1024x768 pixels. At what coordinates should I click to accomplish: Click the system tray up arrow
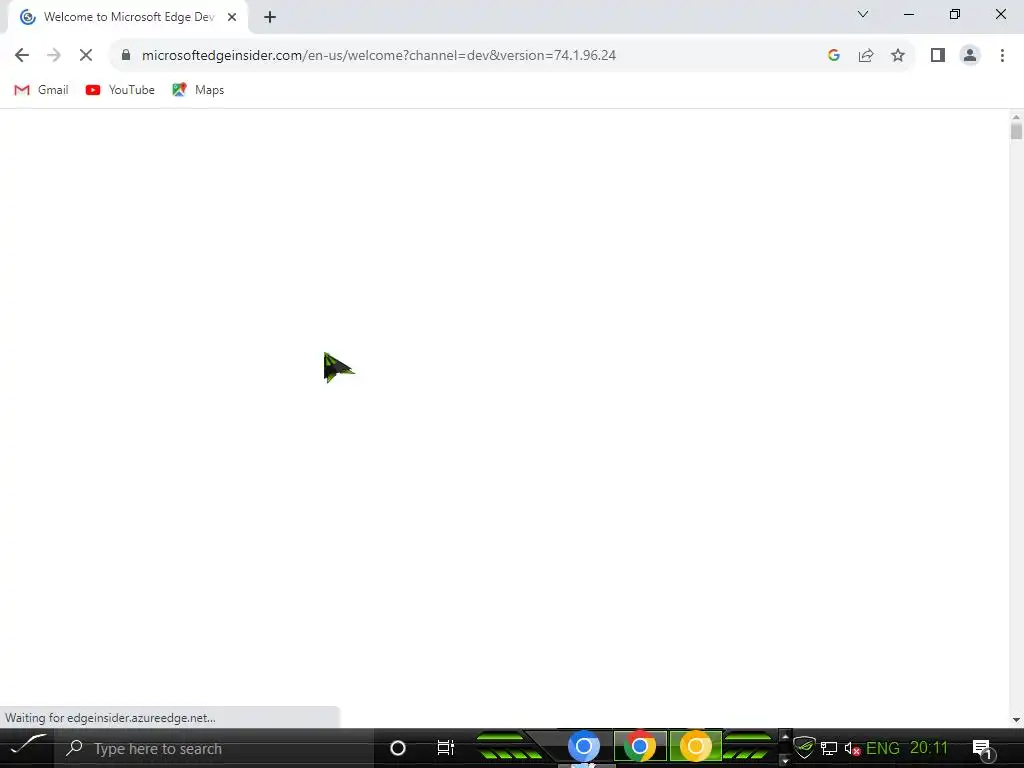[785, 736]
